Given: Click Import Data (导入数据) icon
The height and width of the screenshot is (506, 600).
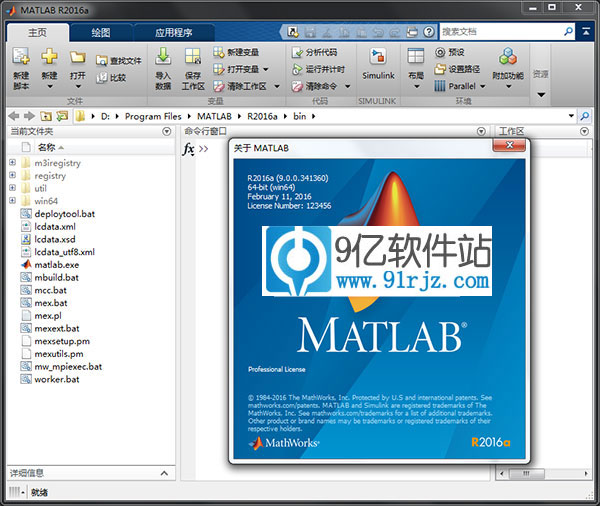Looking at the screenshot, I should click(x=163, y=56).
